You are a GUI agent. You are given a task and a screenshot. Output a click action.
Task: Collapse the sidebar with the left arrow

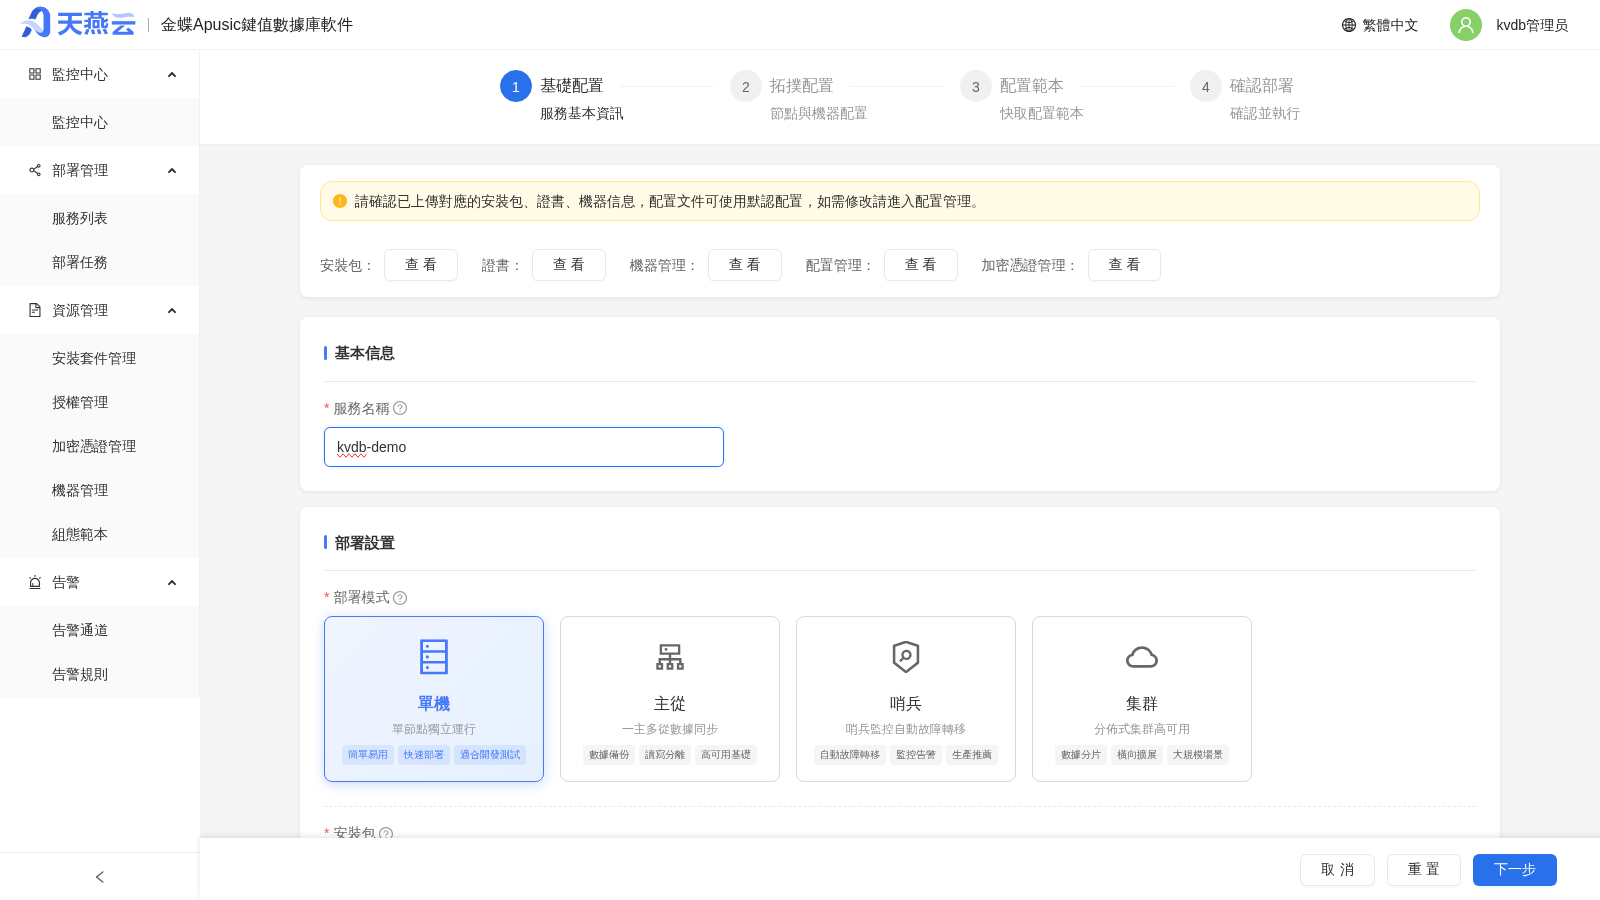(100, 877)
